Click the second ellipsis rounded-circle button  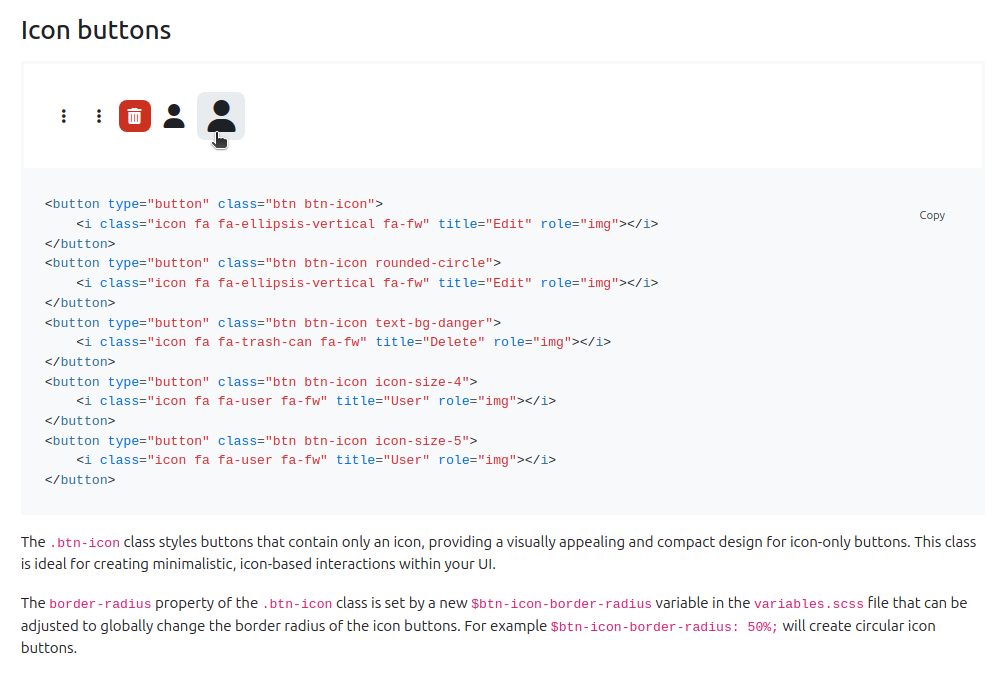click(x=99, y=116)
